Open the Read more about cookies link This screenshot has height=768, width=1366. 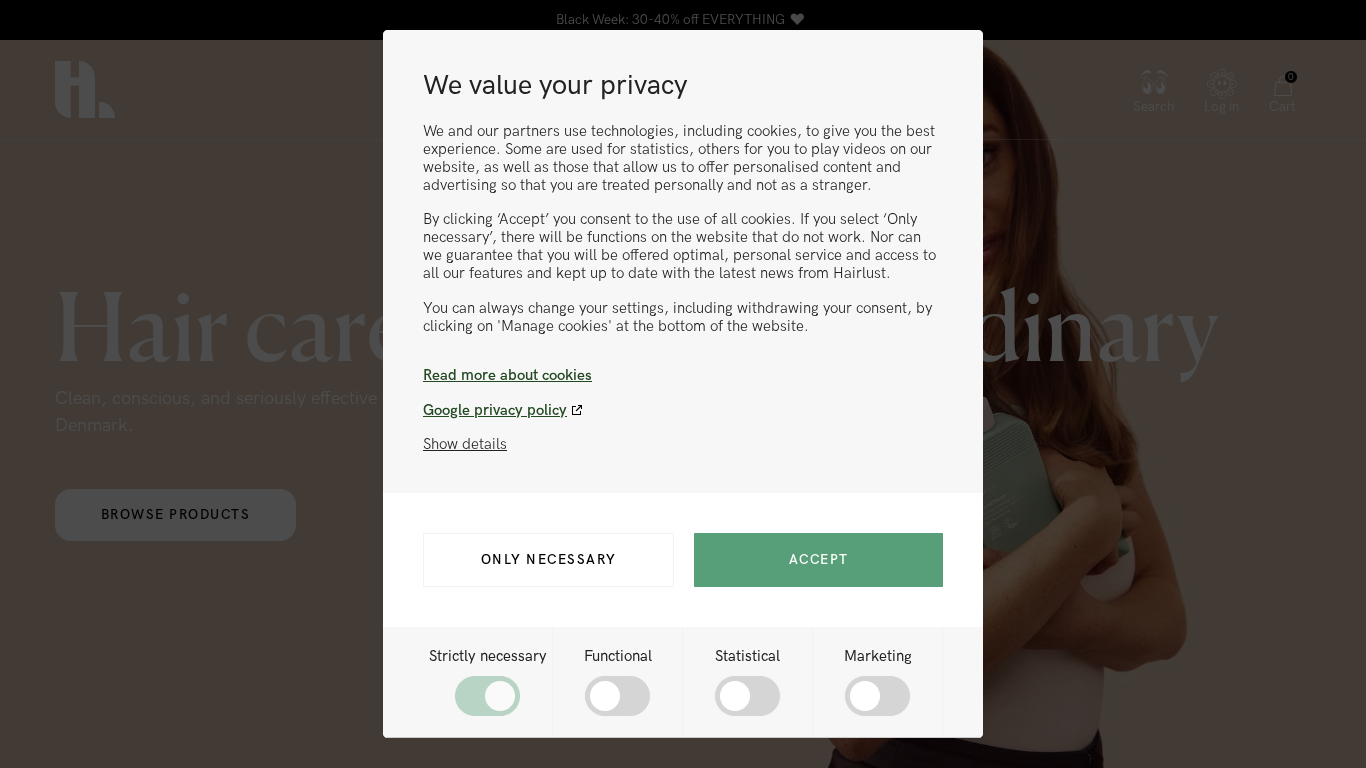pos(507,375)
